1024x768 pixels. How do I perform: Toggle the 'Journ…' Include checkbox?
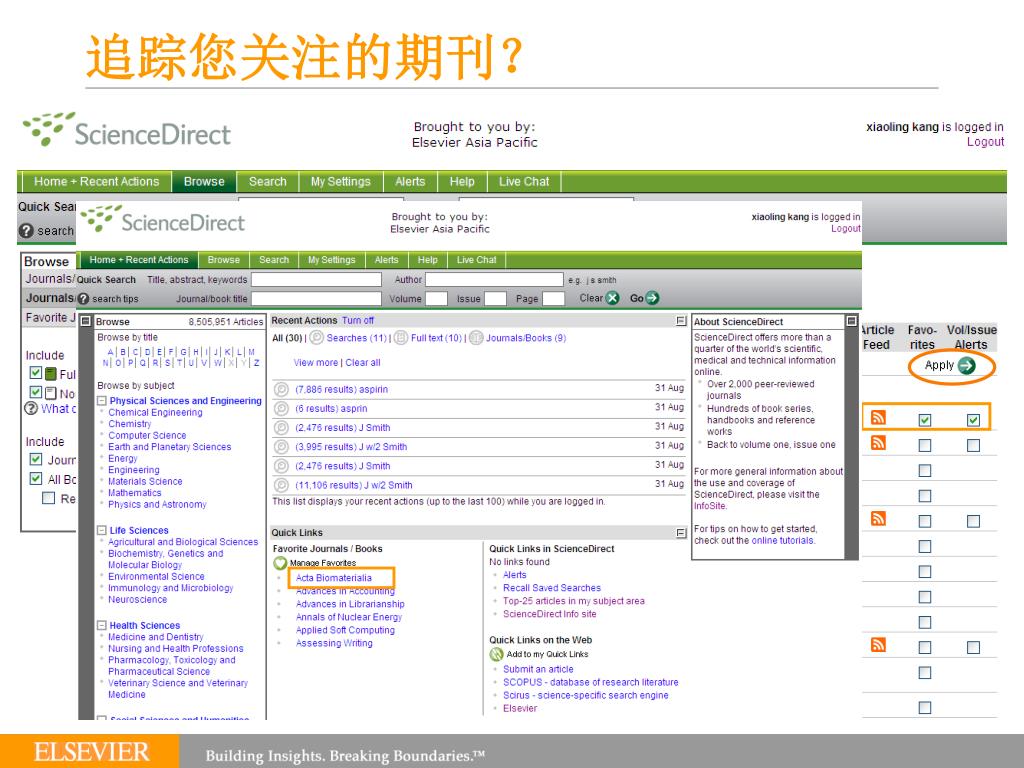[36, 459]
